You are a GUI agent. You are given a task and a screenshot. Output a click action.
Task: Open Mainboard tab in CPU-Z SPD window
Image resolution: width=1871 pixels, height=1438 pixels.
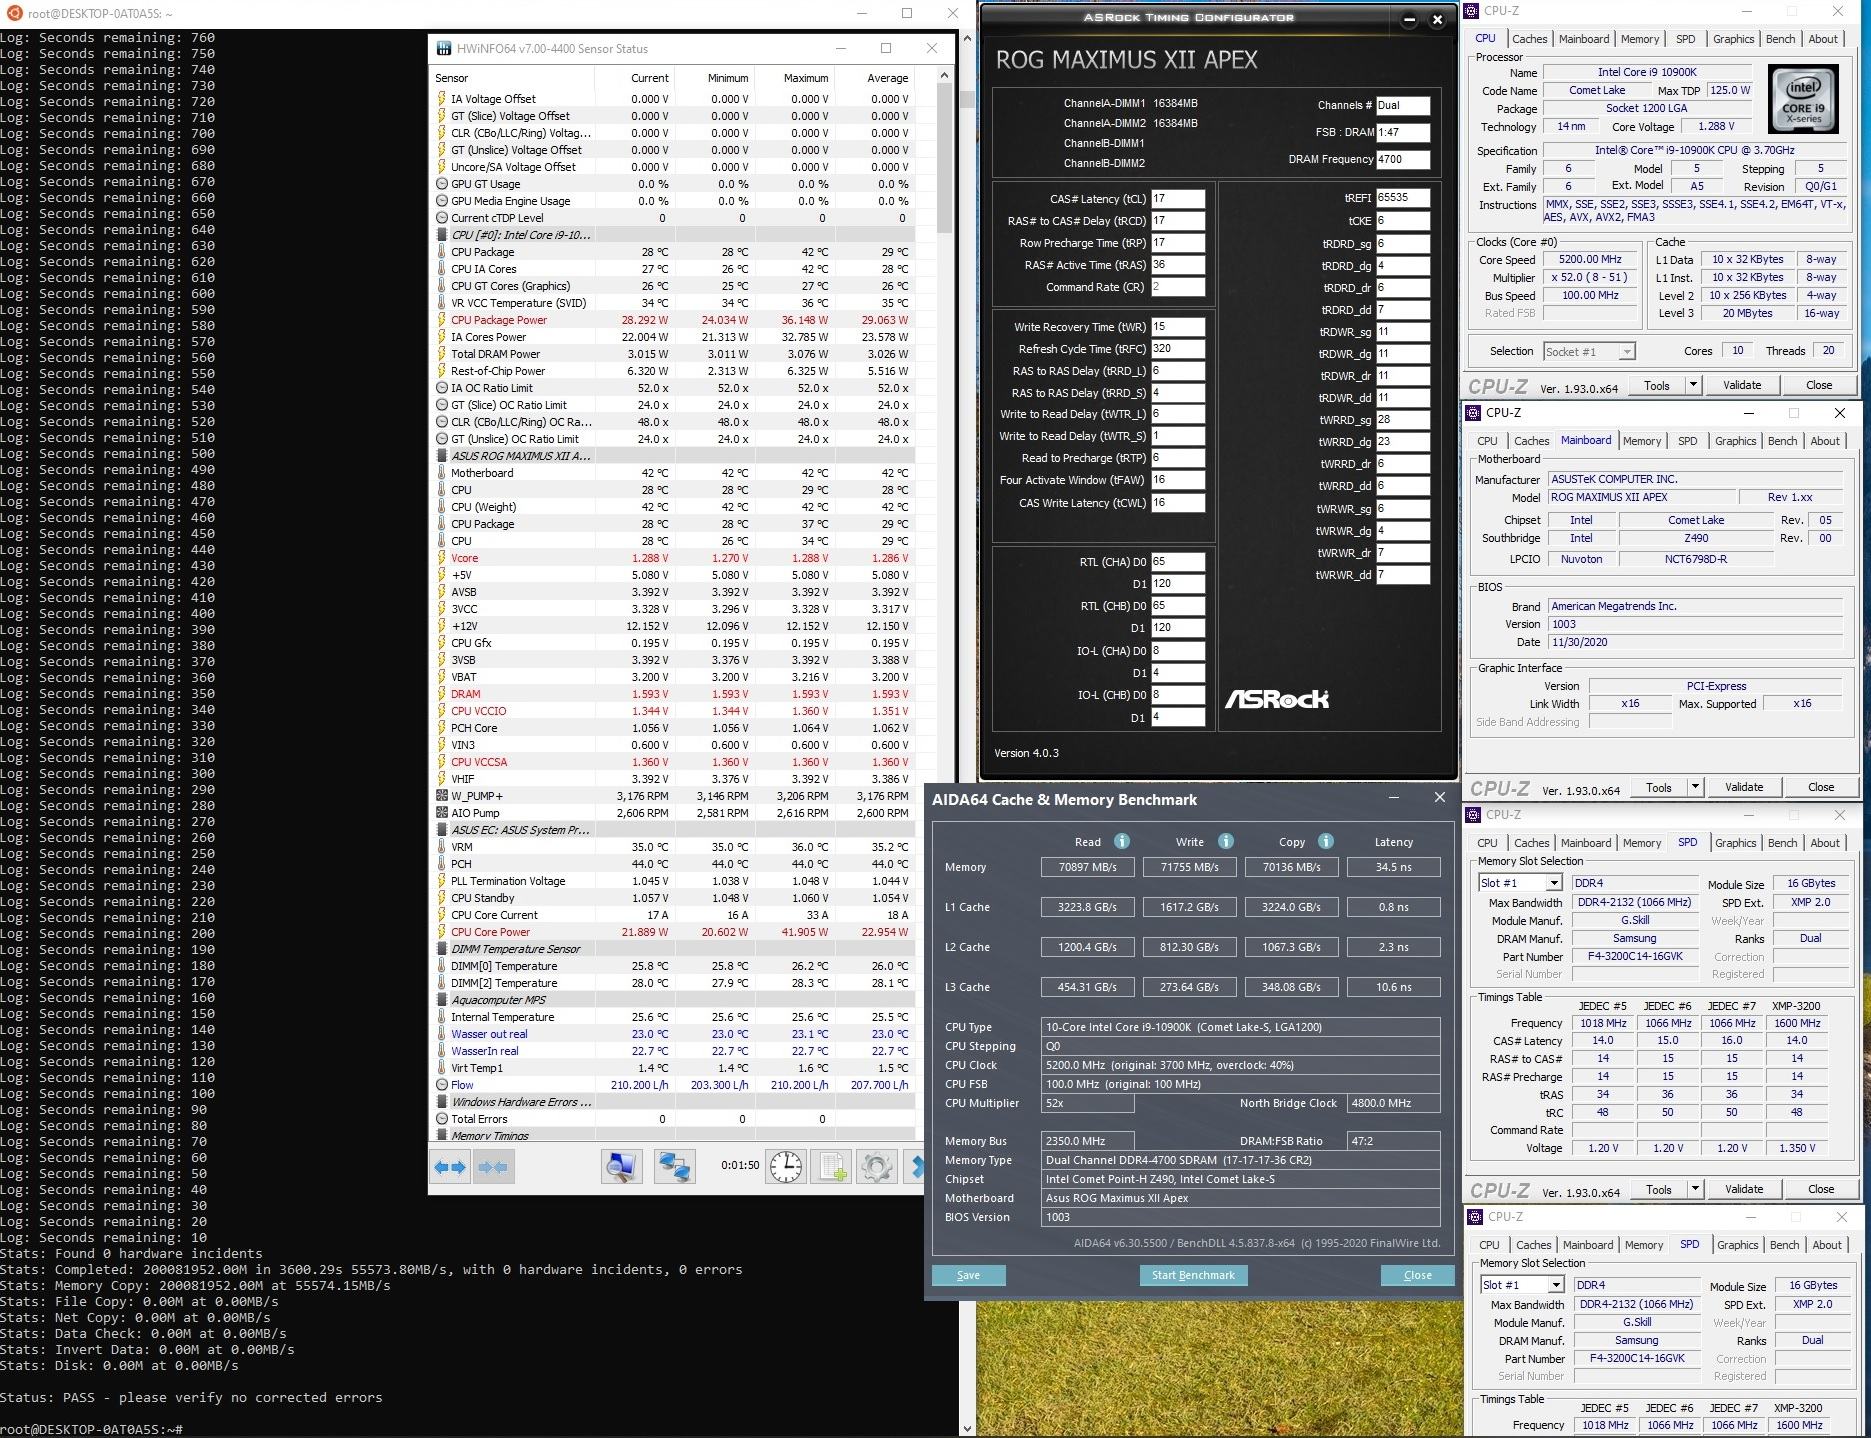click(x=1586, y=843)
